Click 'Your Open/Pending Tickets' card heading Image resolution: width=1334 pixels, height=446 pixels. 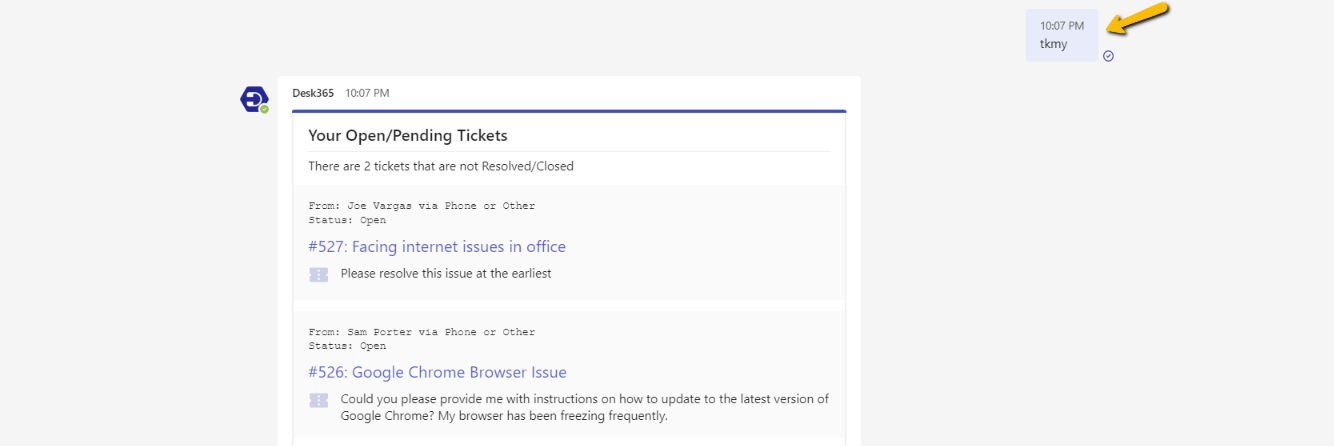[x=407, y=135]
